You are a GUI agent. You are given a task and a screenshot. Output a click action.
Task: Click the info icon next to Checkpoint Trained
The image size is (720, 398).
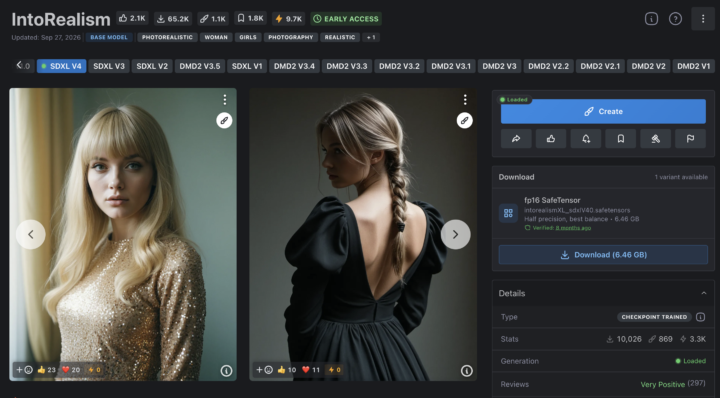coord(700,317)
